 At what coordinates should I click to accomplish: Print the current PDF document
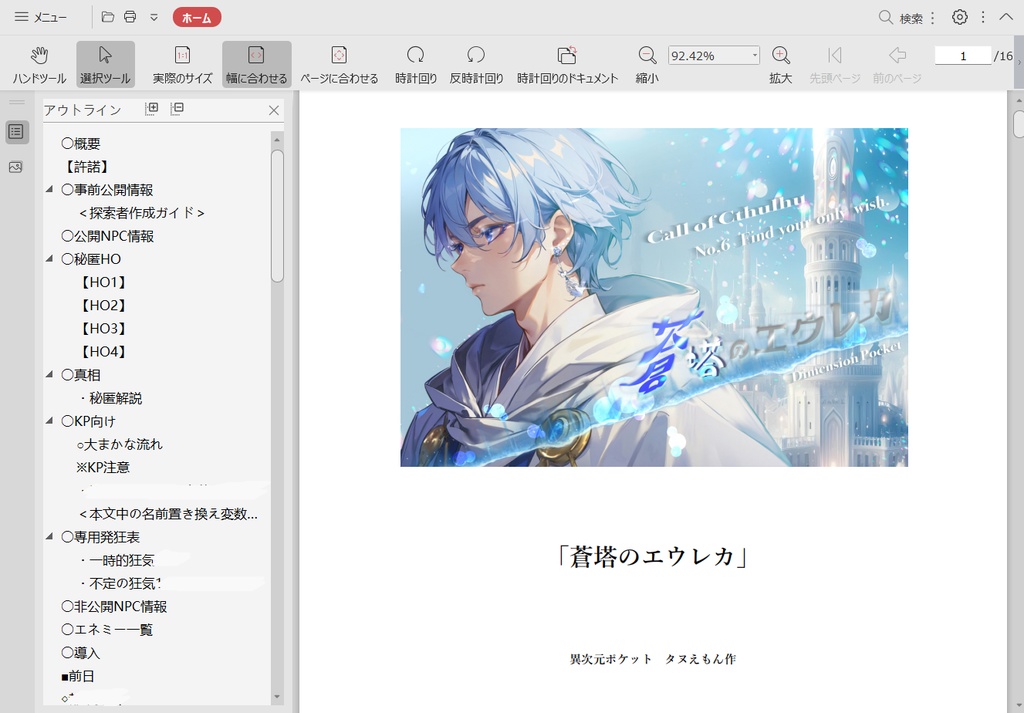[131, 16]
